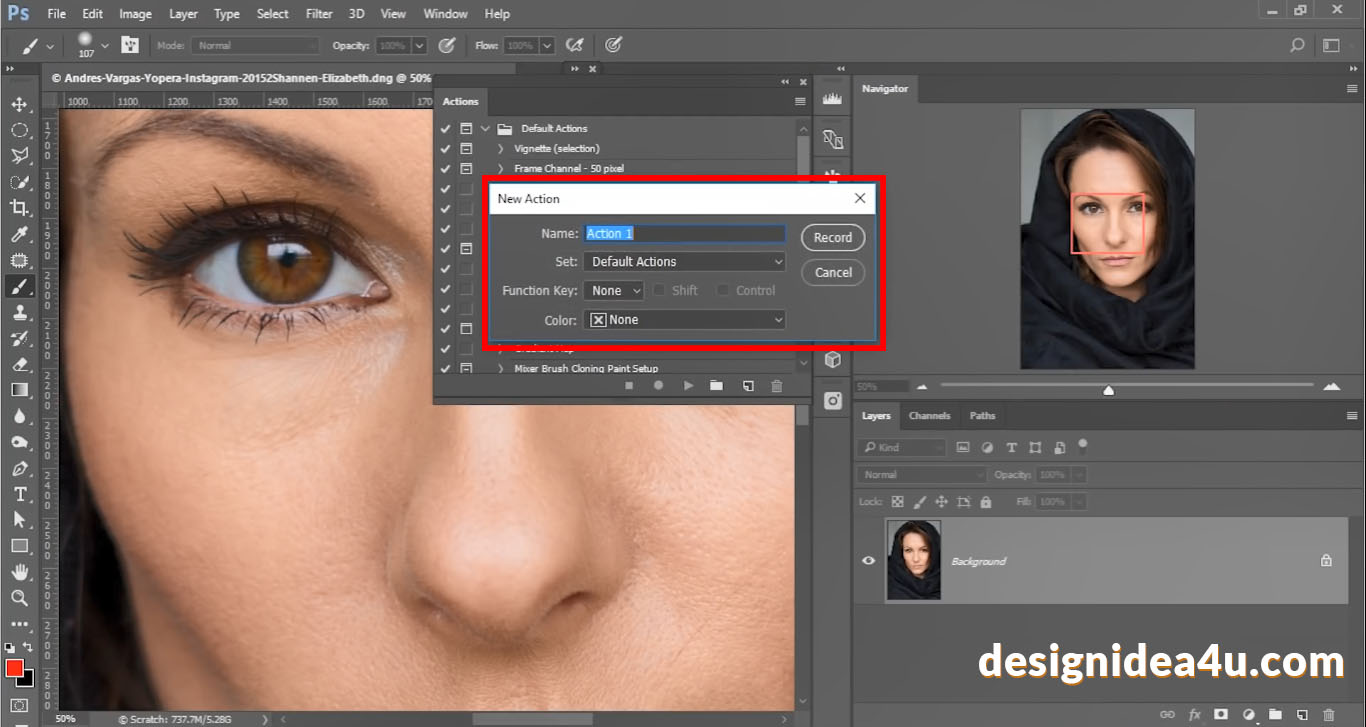Click the red foreground color swatch
This screenshot has height=727, width=1366.
(x=14, y=668)
